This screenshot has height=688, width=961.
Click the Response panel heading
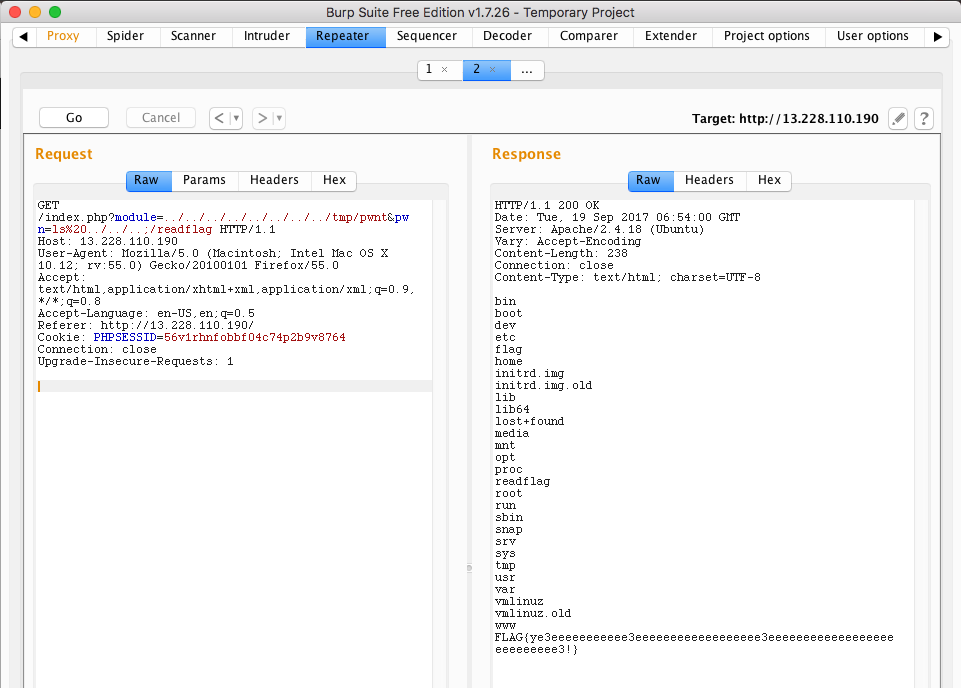(x=526, y=154)
